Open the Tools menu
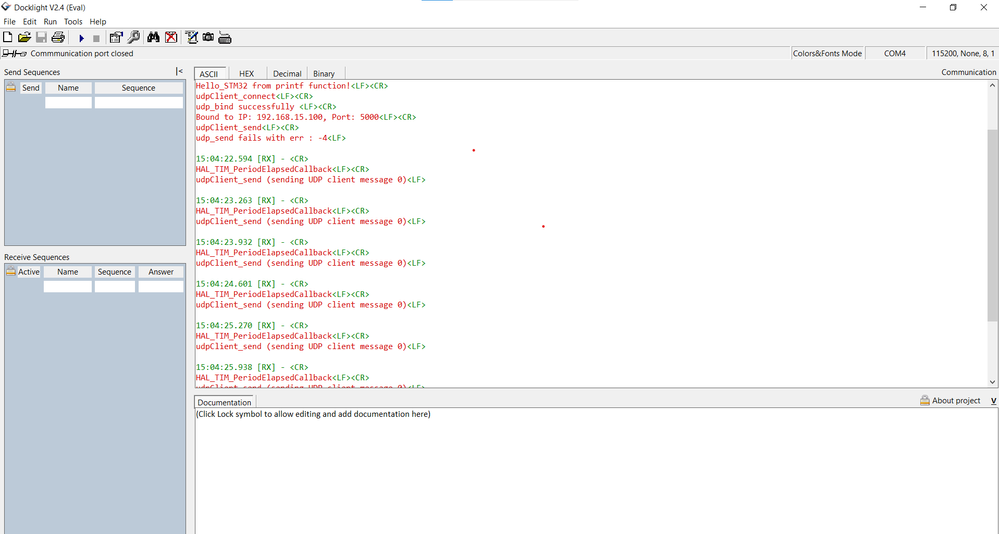999x534 pixels. point(73,22)
